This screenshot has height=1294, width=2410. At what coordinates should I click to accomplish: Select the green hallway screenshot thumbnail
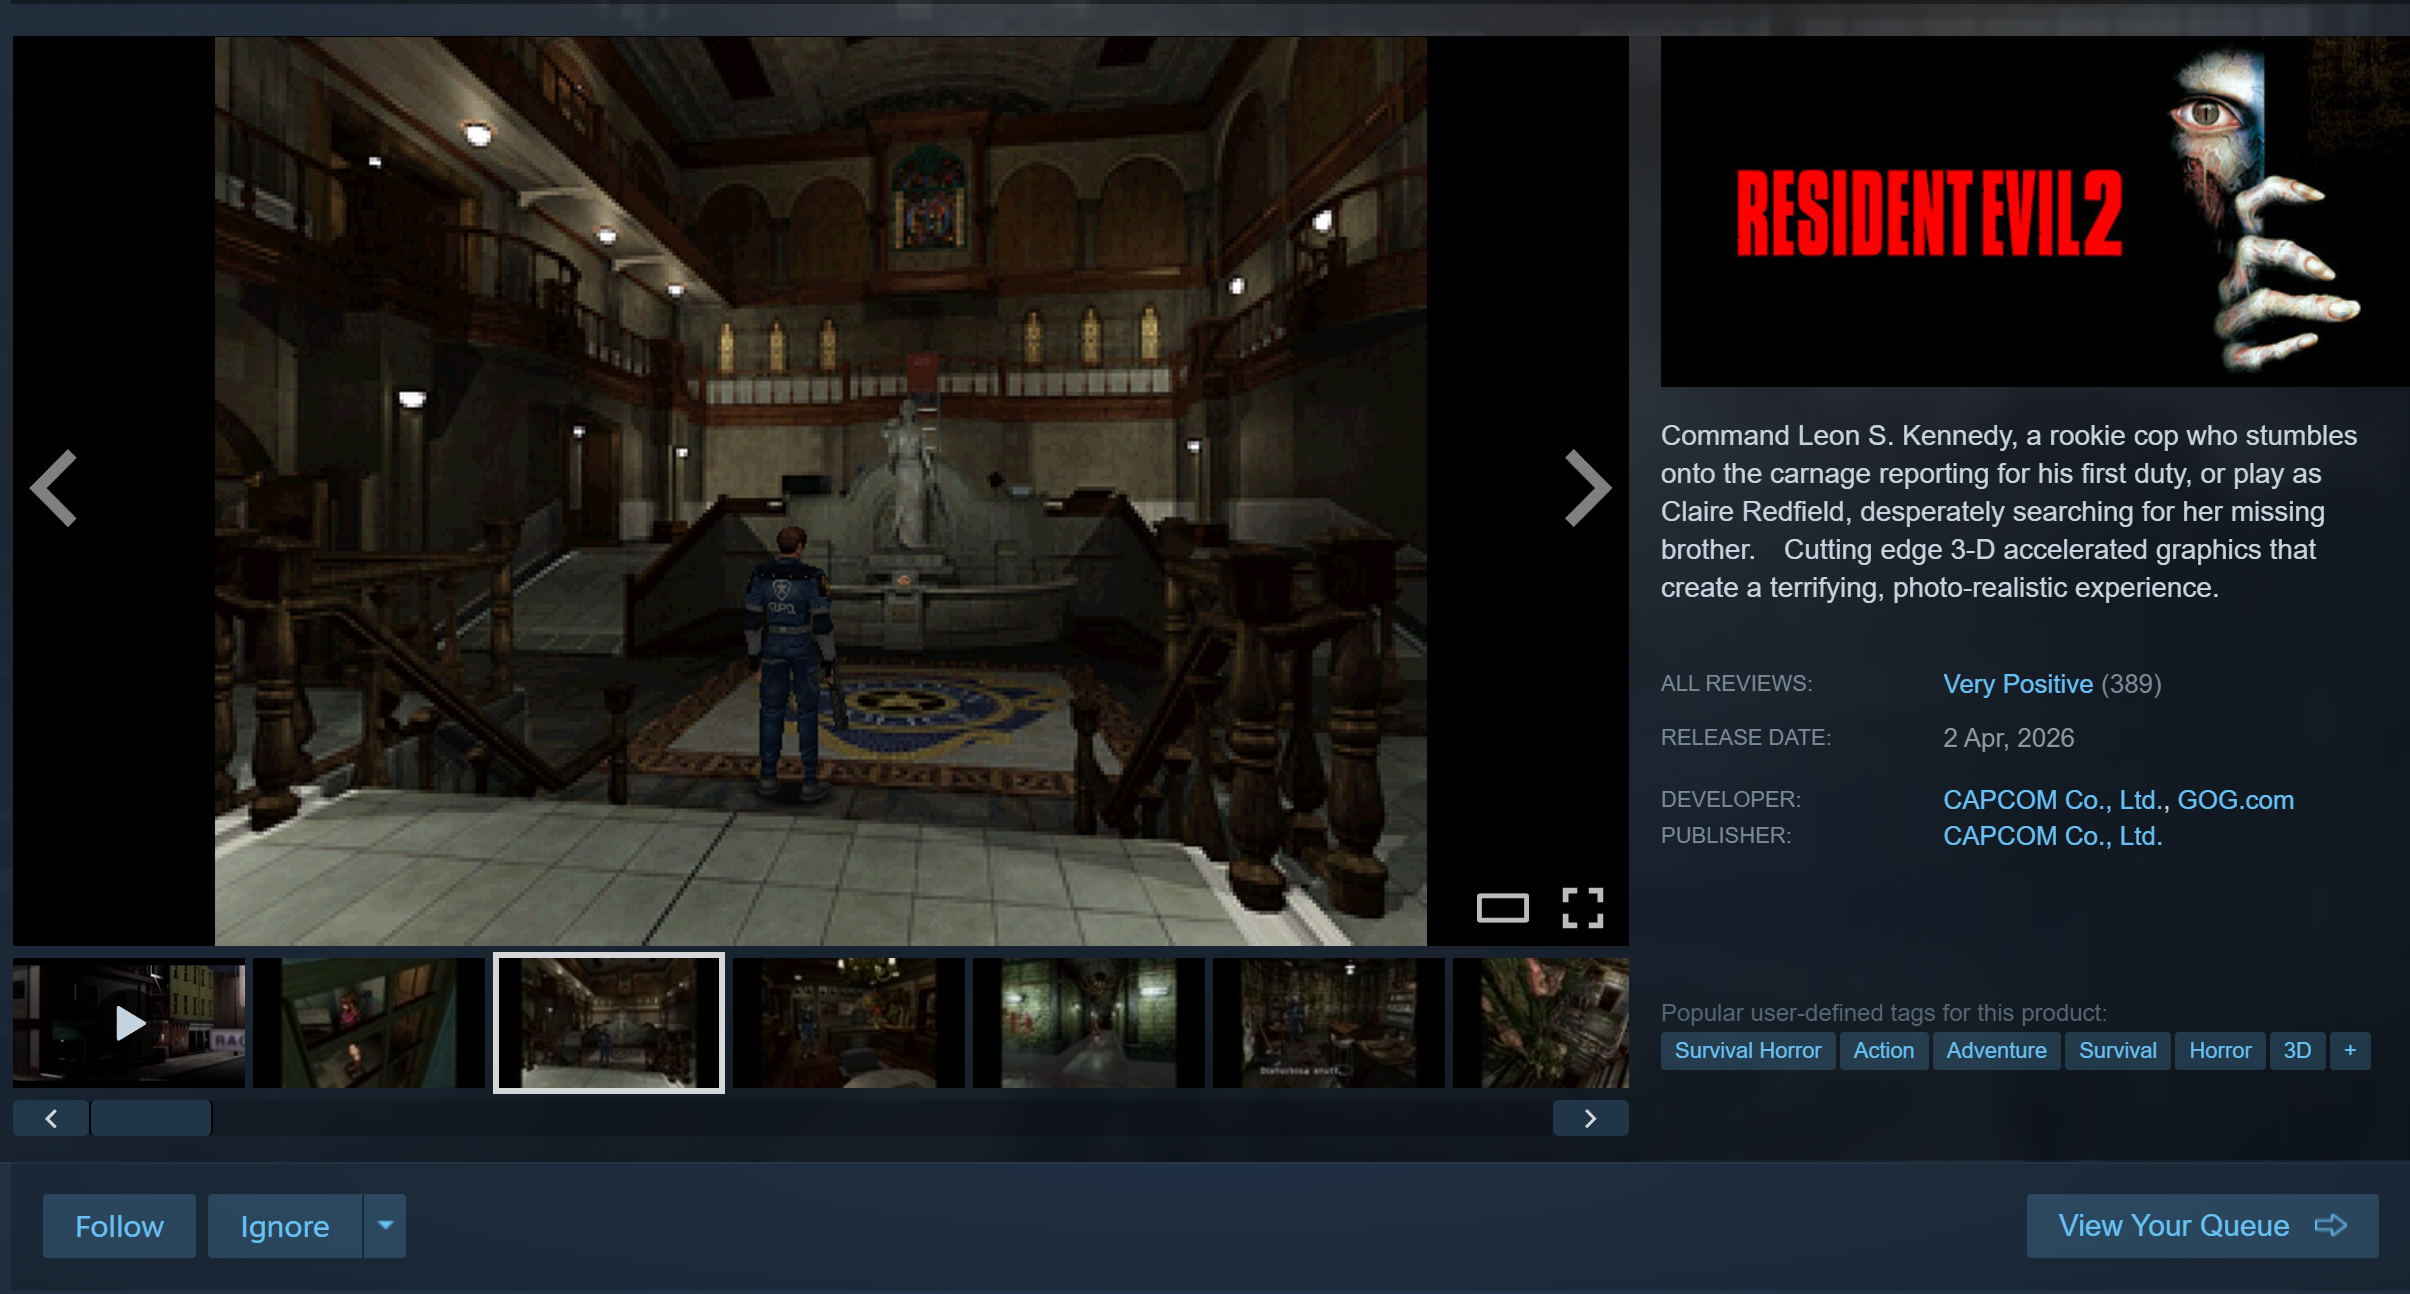pyautogui.click(x=1088, y=1022)
